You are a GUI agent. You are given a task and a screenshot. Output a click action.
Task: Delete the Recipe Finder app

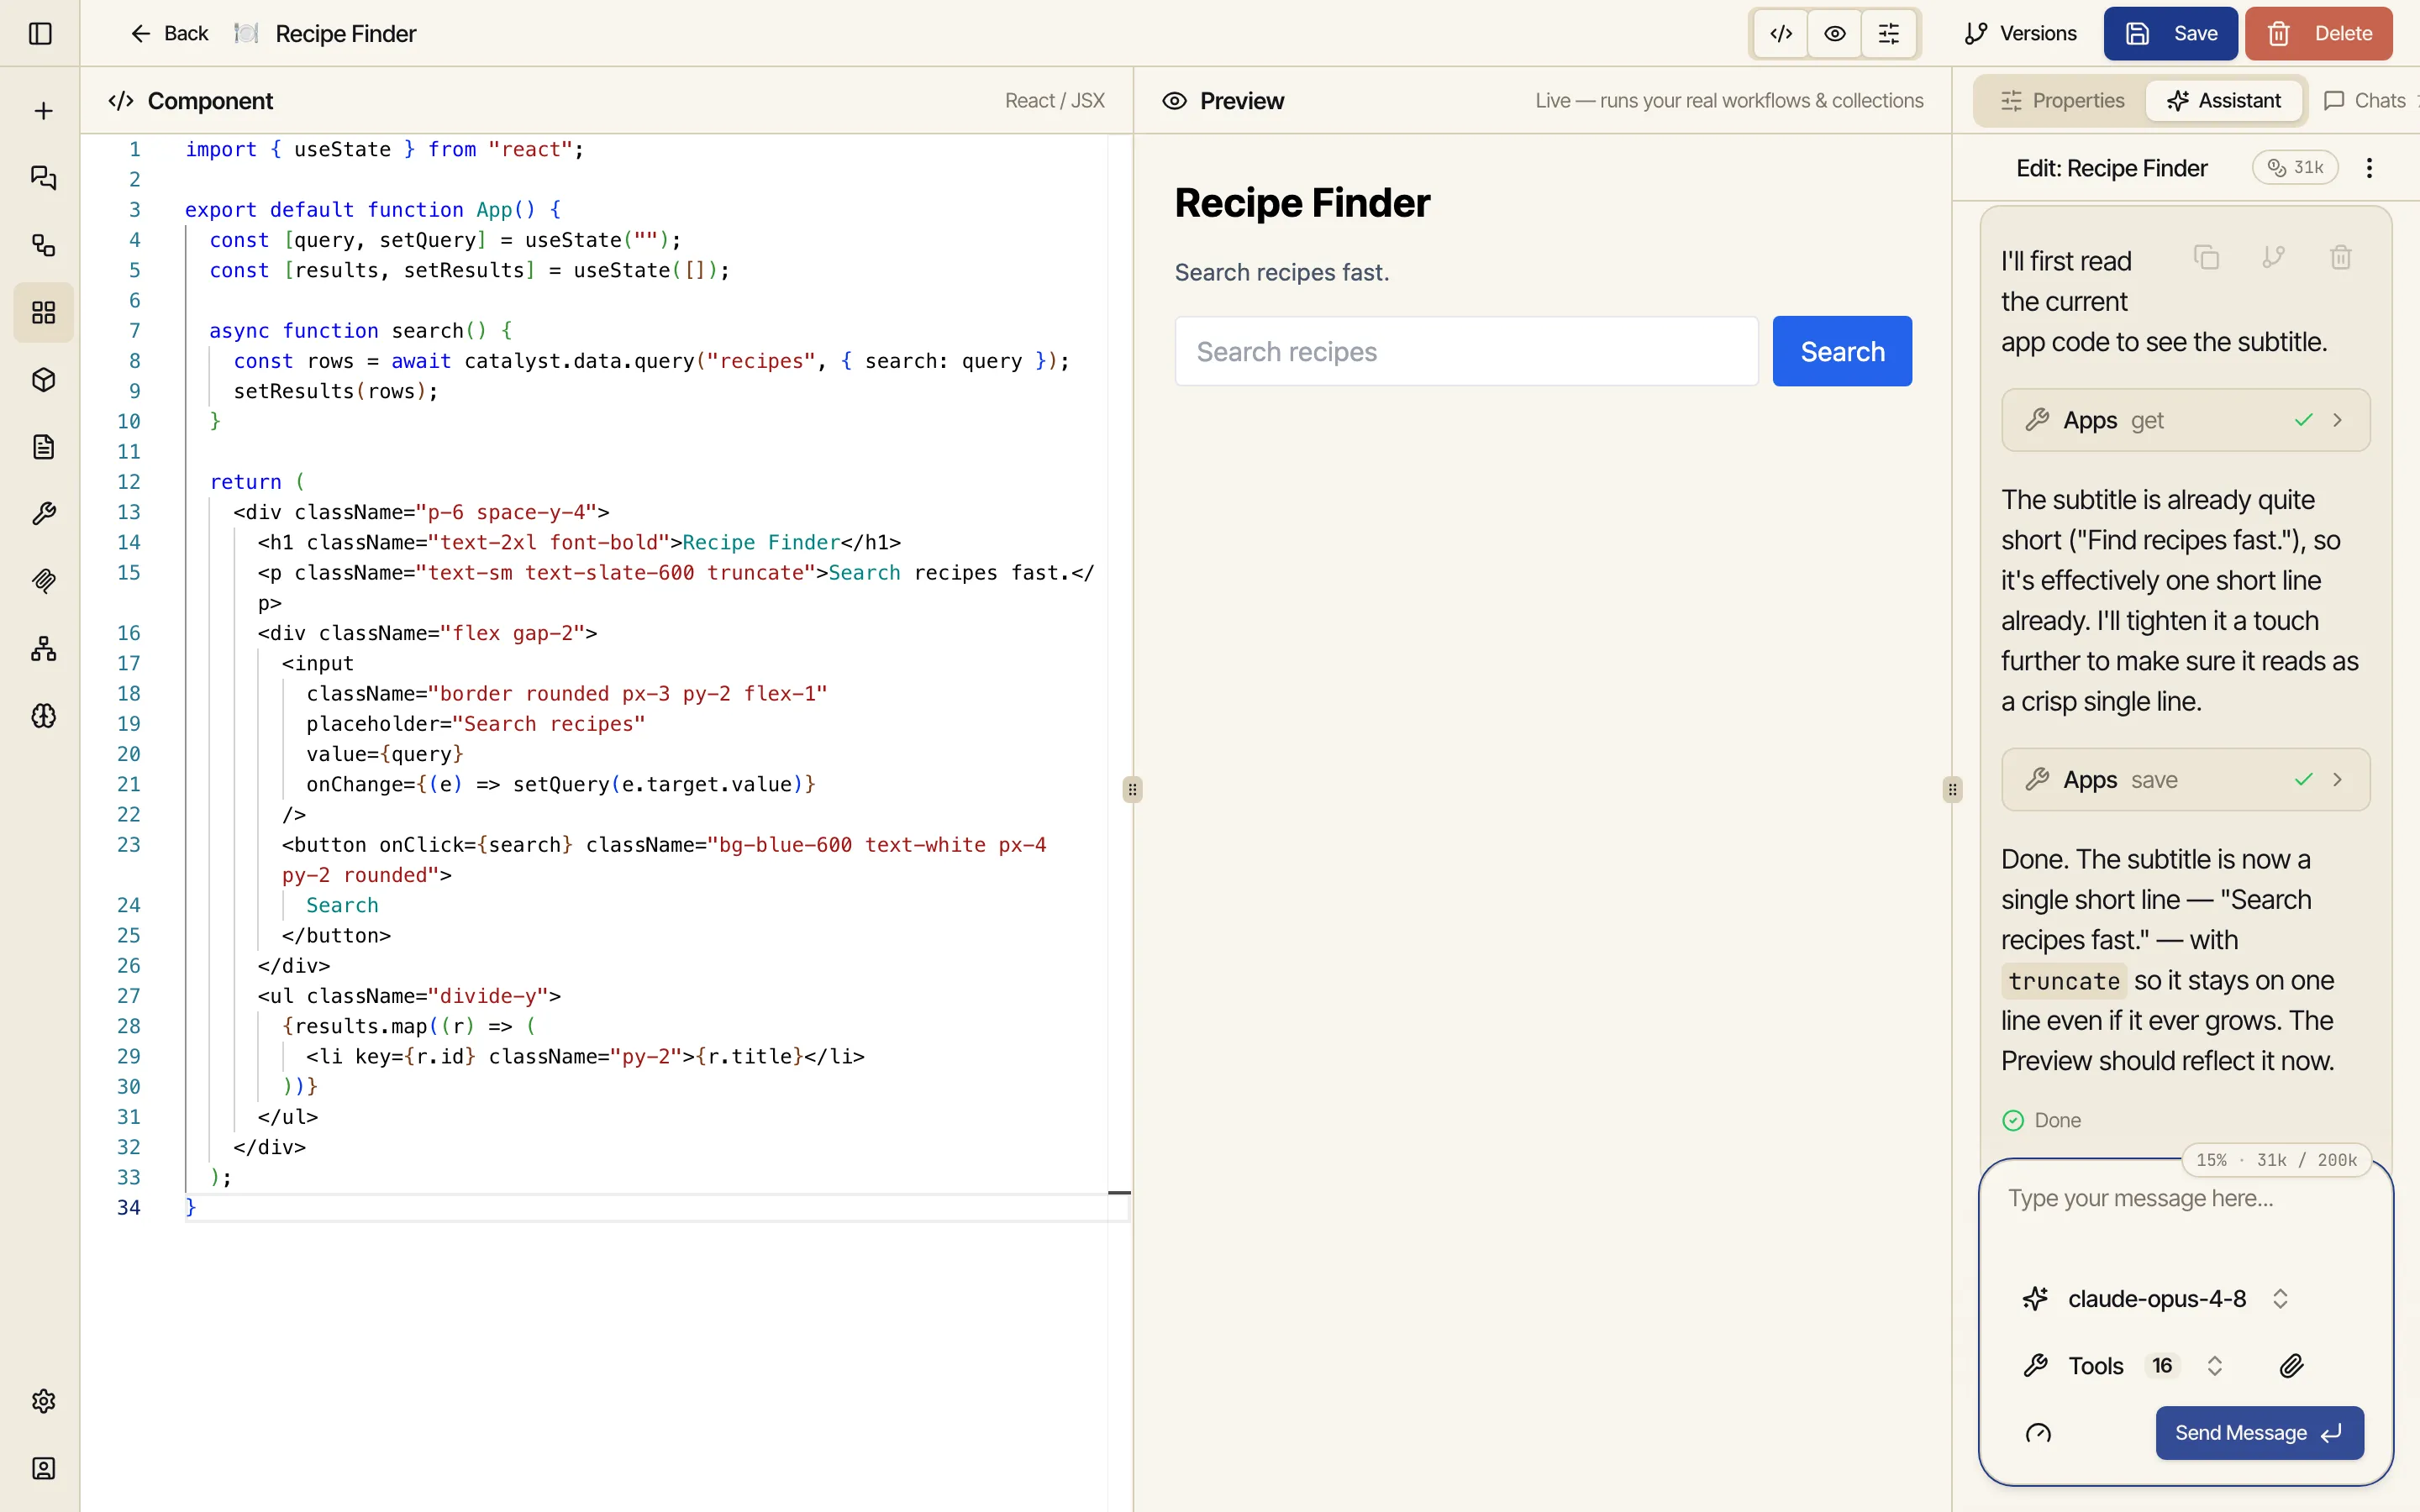click(2318, 33)
